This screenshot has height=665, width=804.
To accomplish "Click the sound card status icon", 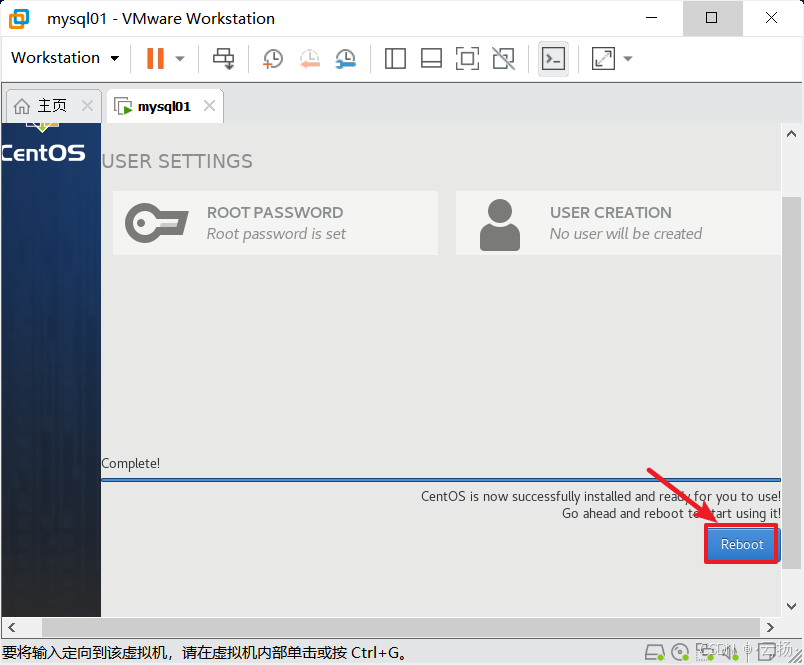I will click(729, 652).
